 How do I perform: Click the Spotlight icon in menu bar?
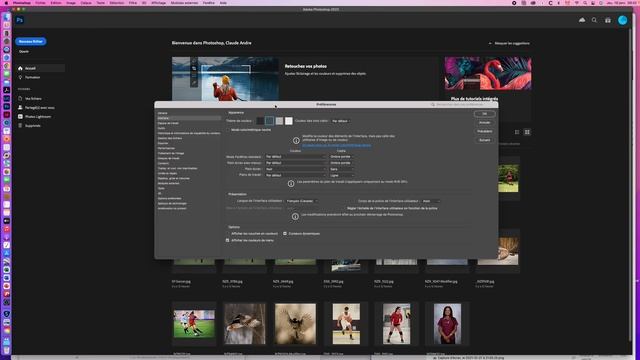(x=585, y=3)
